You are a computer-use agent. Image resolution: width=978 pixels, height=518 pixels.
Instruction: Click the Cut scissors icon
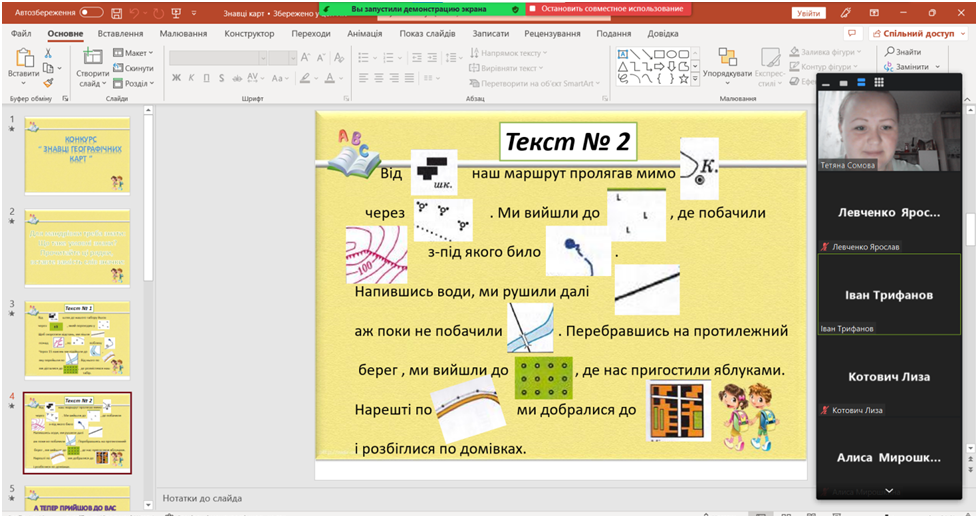[x=48, y=54]
